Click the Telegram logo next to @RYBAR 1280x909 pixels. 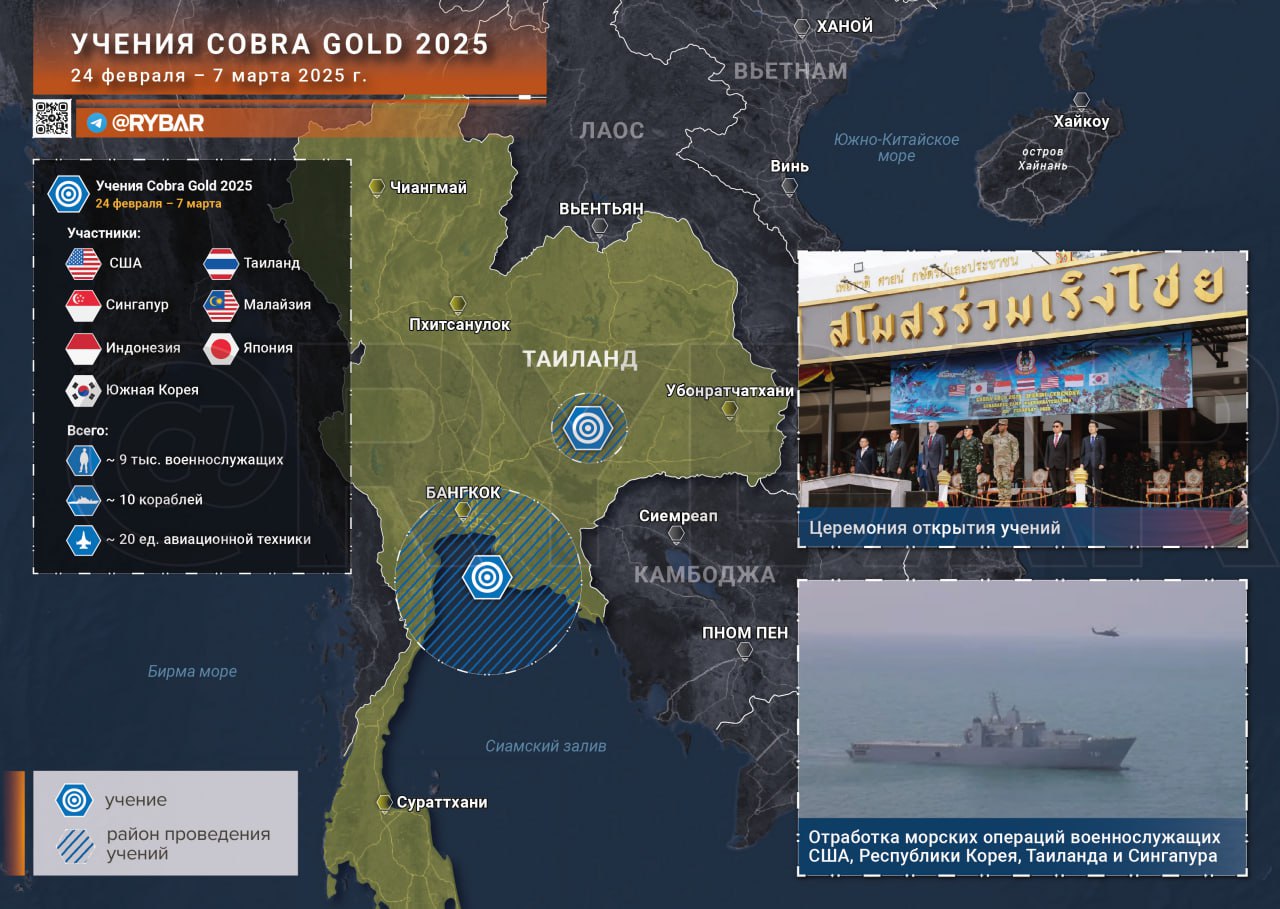[x=96, y=122]
